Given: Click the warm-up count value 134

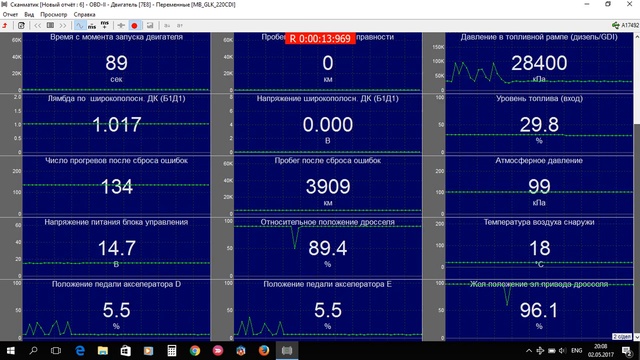Looking at the screenshot, I should click(x=117, y=187).
